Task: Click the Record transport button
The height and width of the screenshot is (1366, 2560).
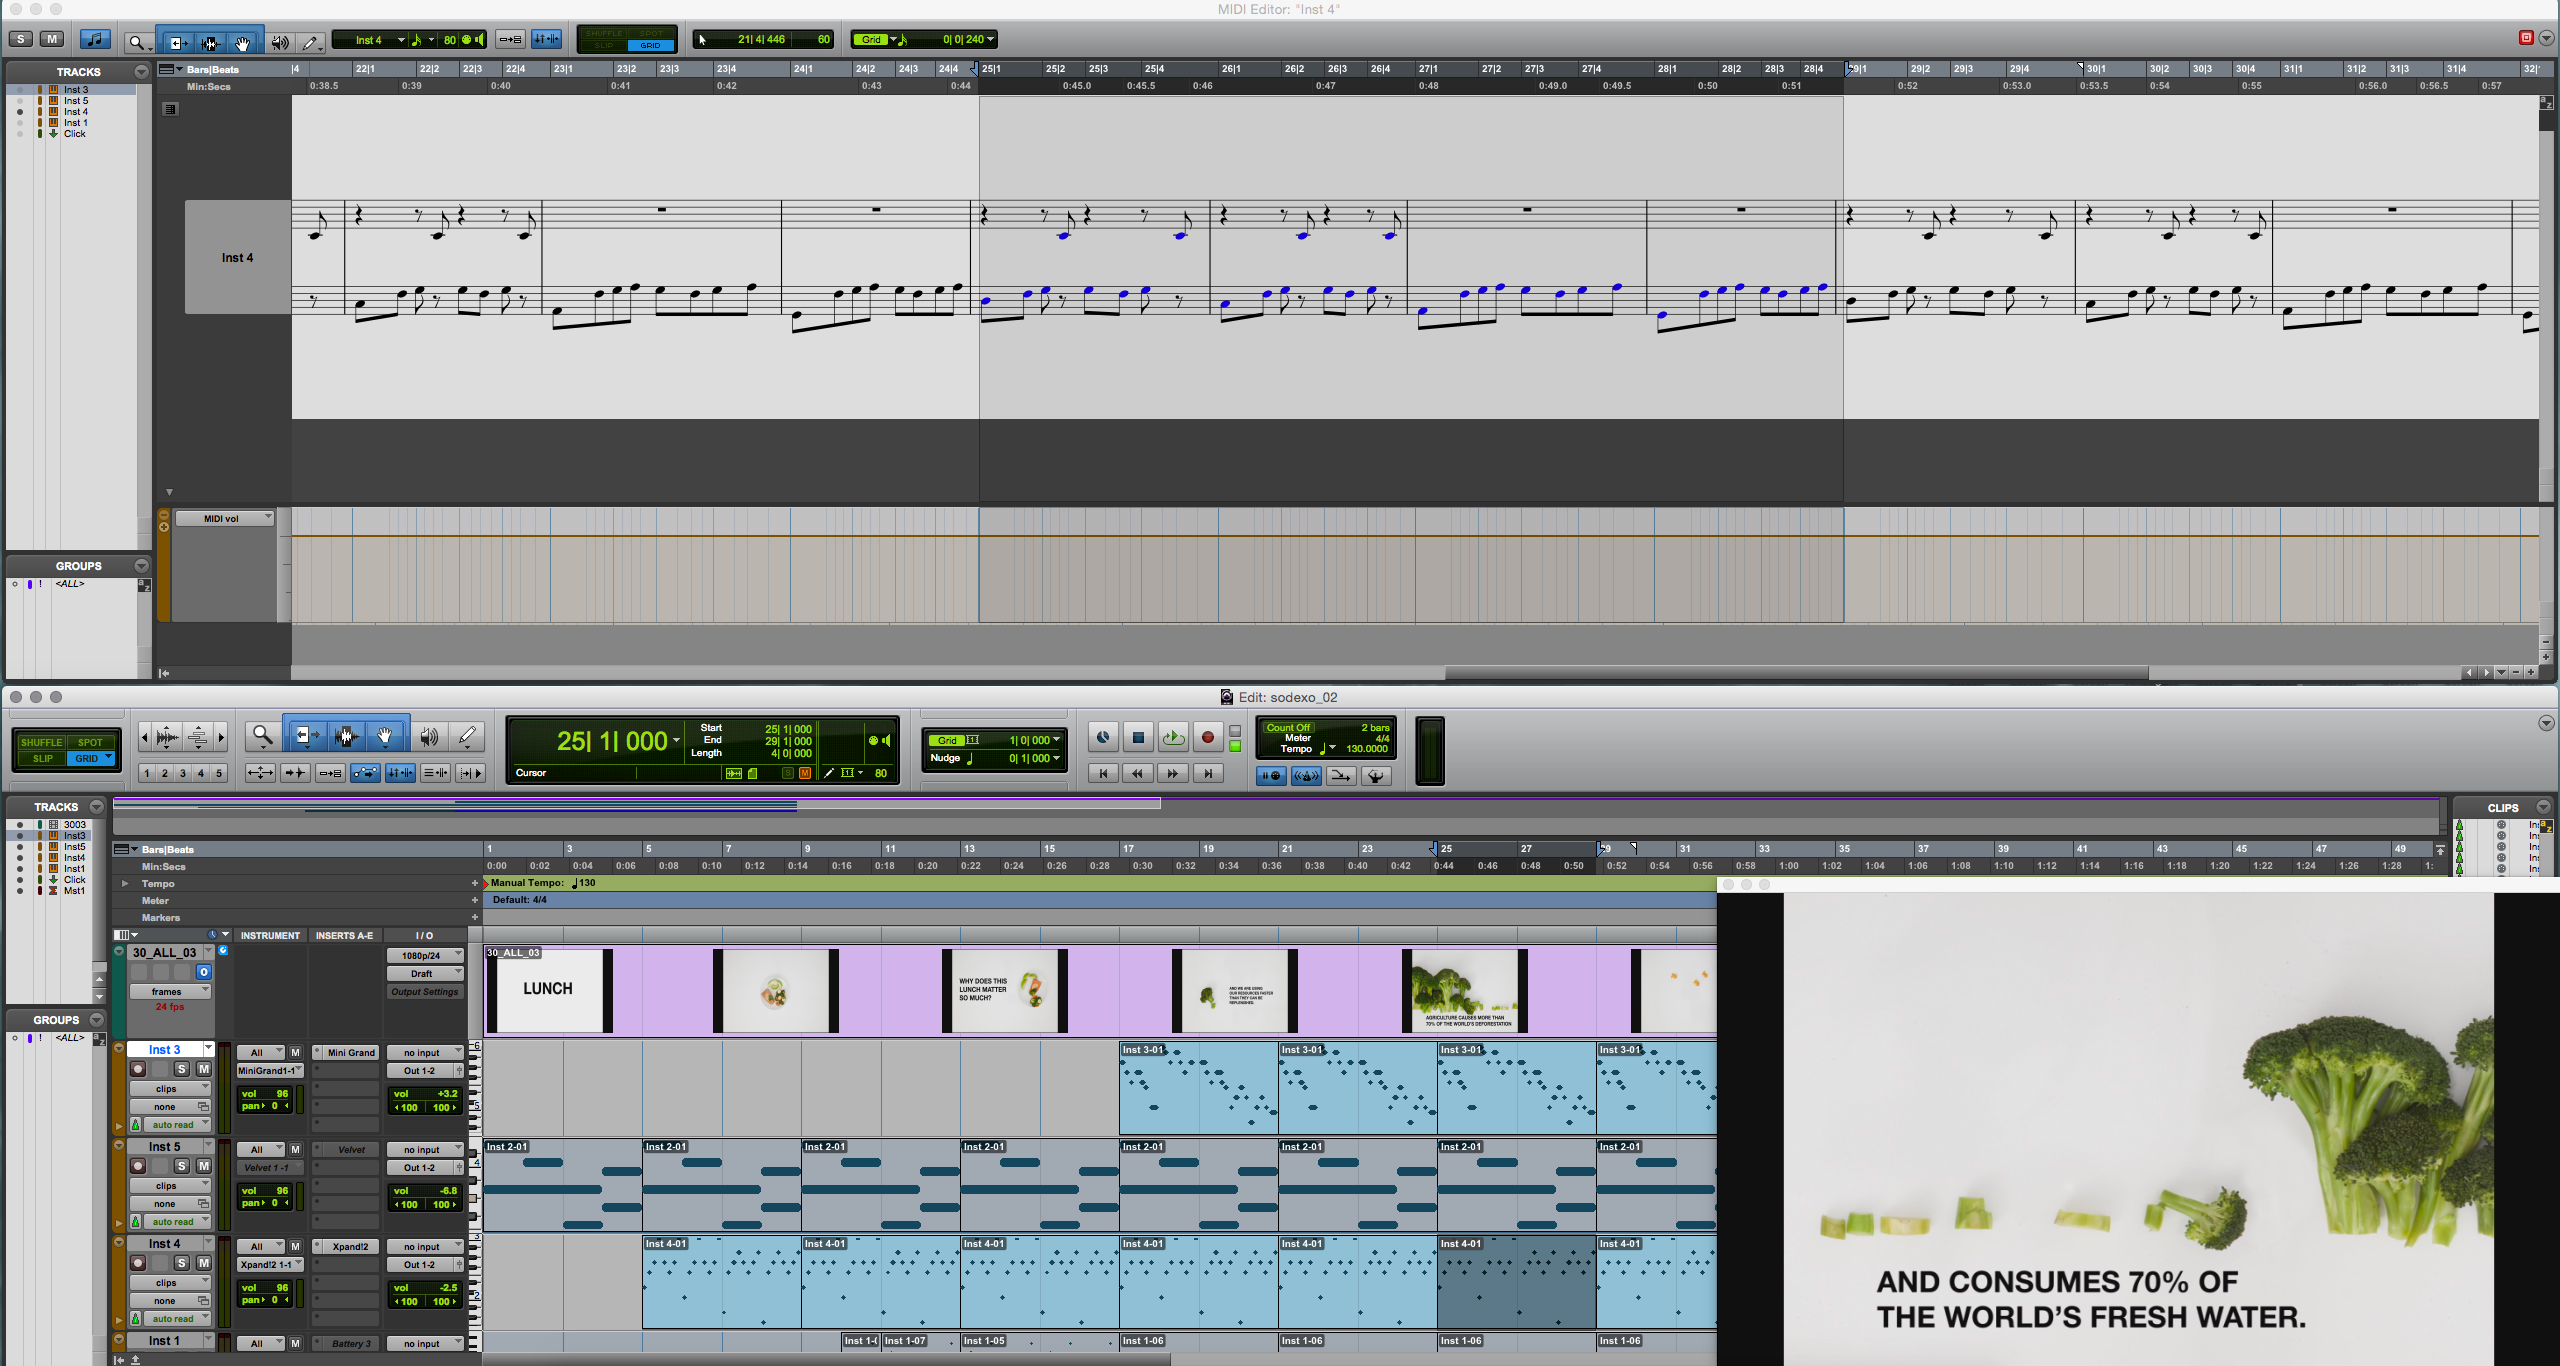Action: pyautogui.click(x=1207, y=738)
